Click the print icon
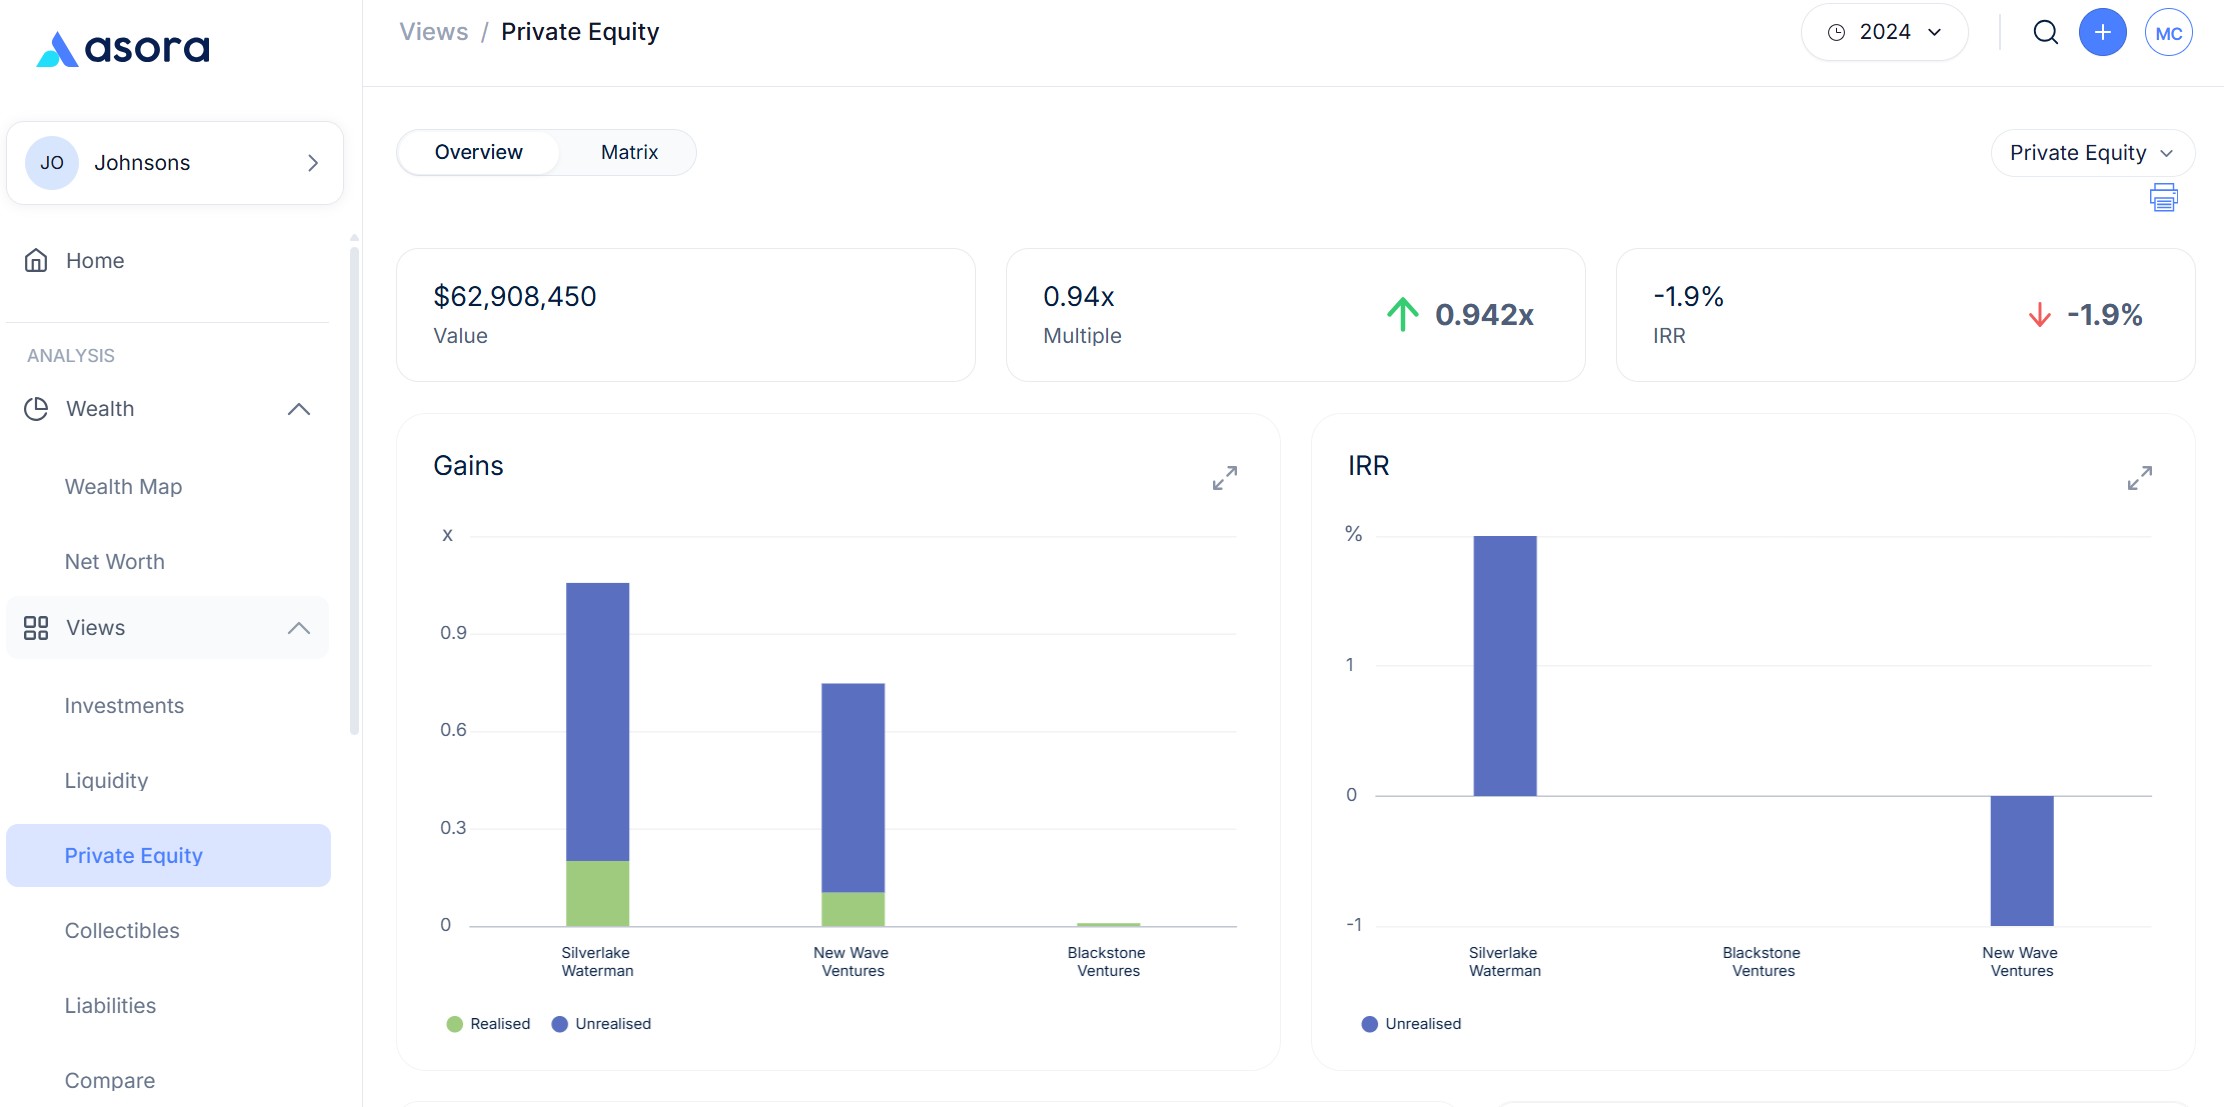This screenshot has height=1107, width=2224. click(2163, 198)
